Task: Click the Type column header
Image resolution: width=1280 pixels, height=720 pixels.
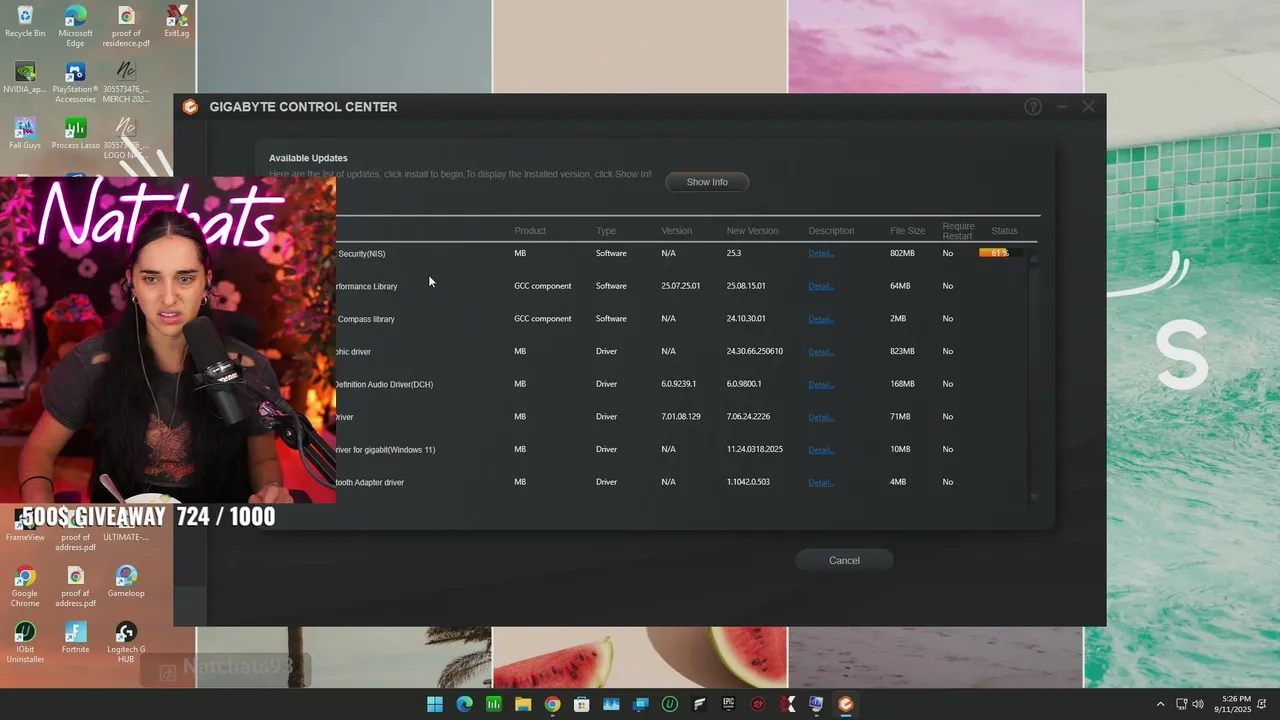Action: 606,231
